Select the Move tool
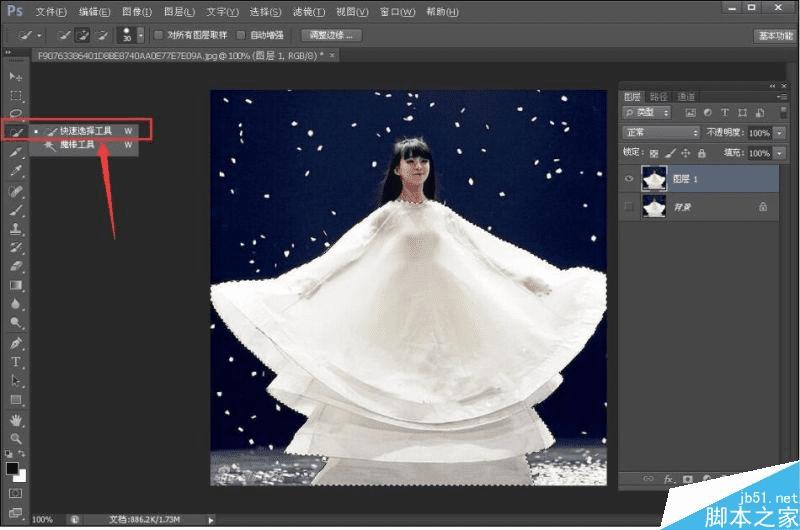Image resolution: width=800 pixels, height=530 pixels. [16, 77]
